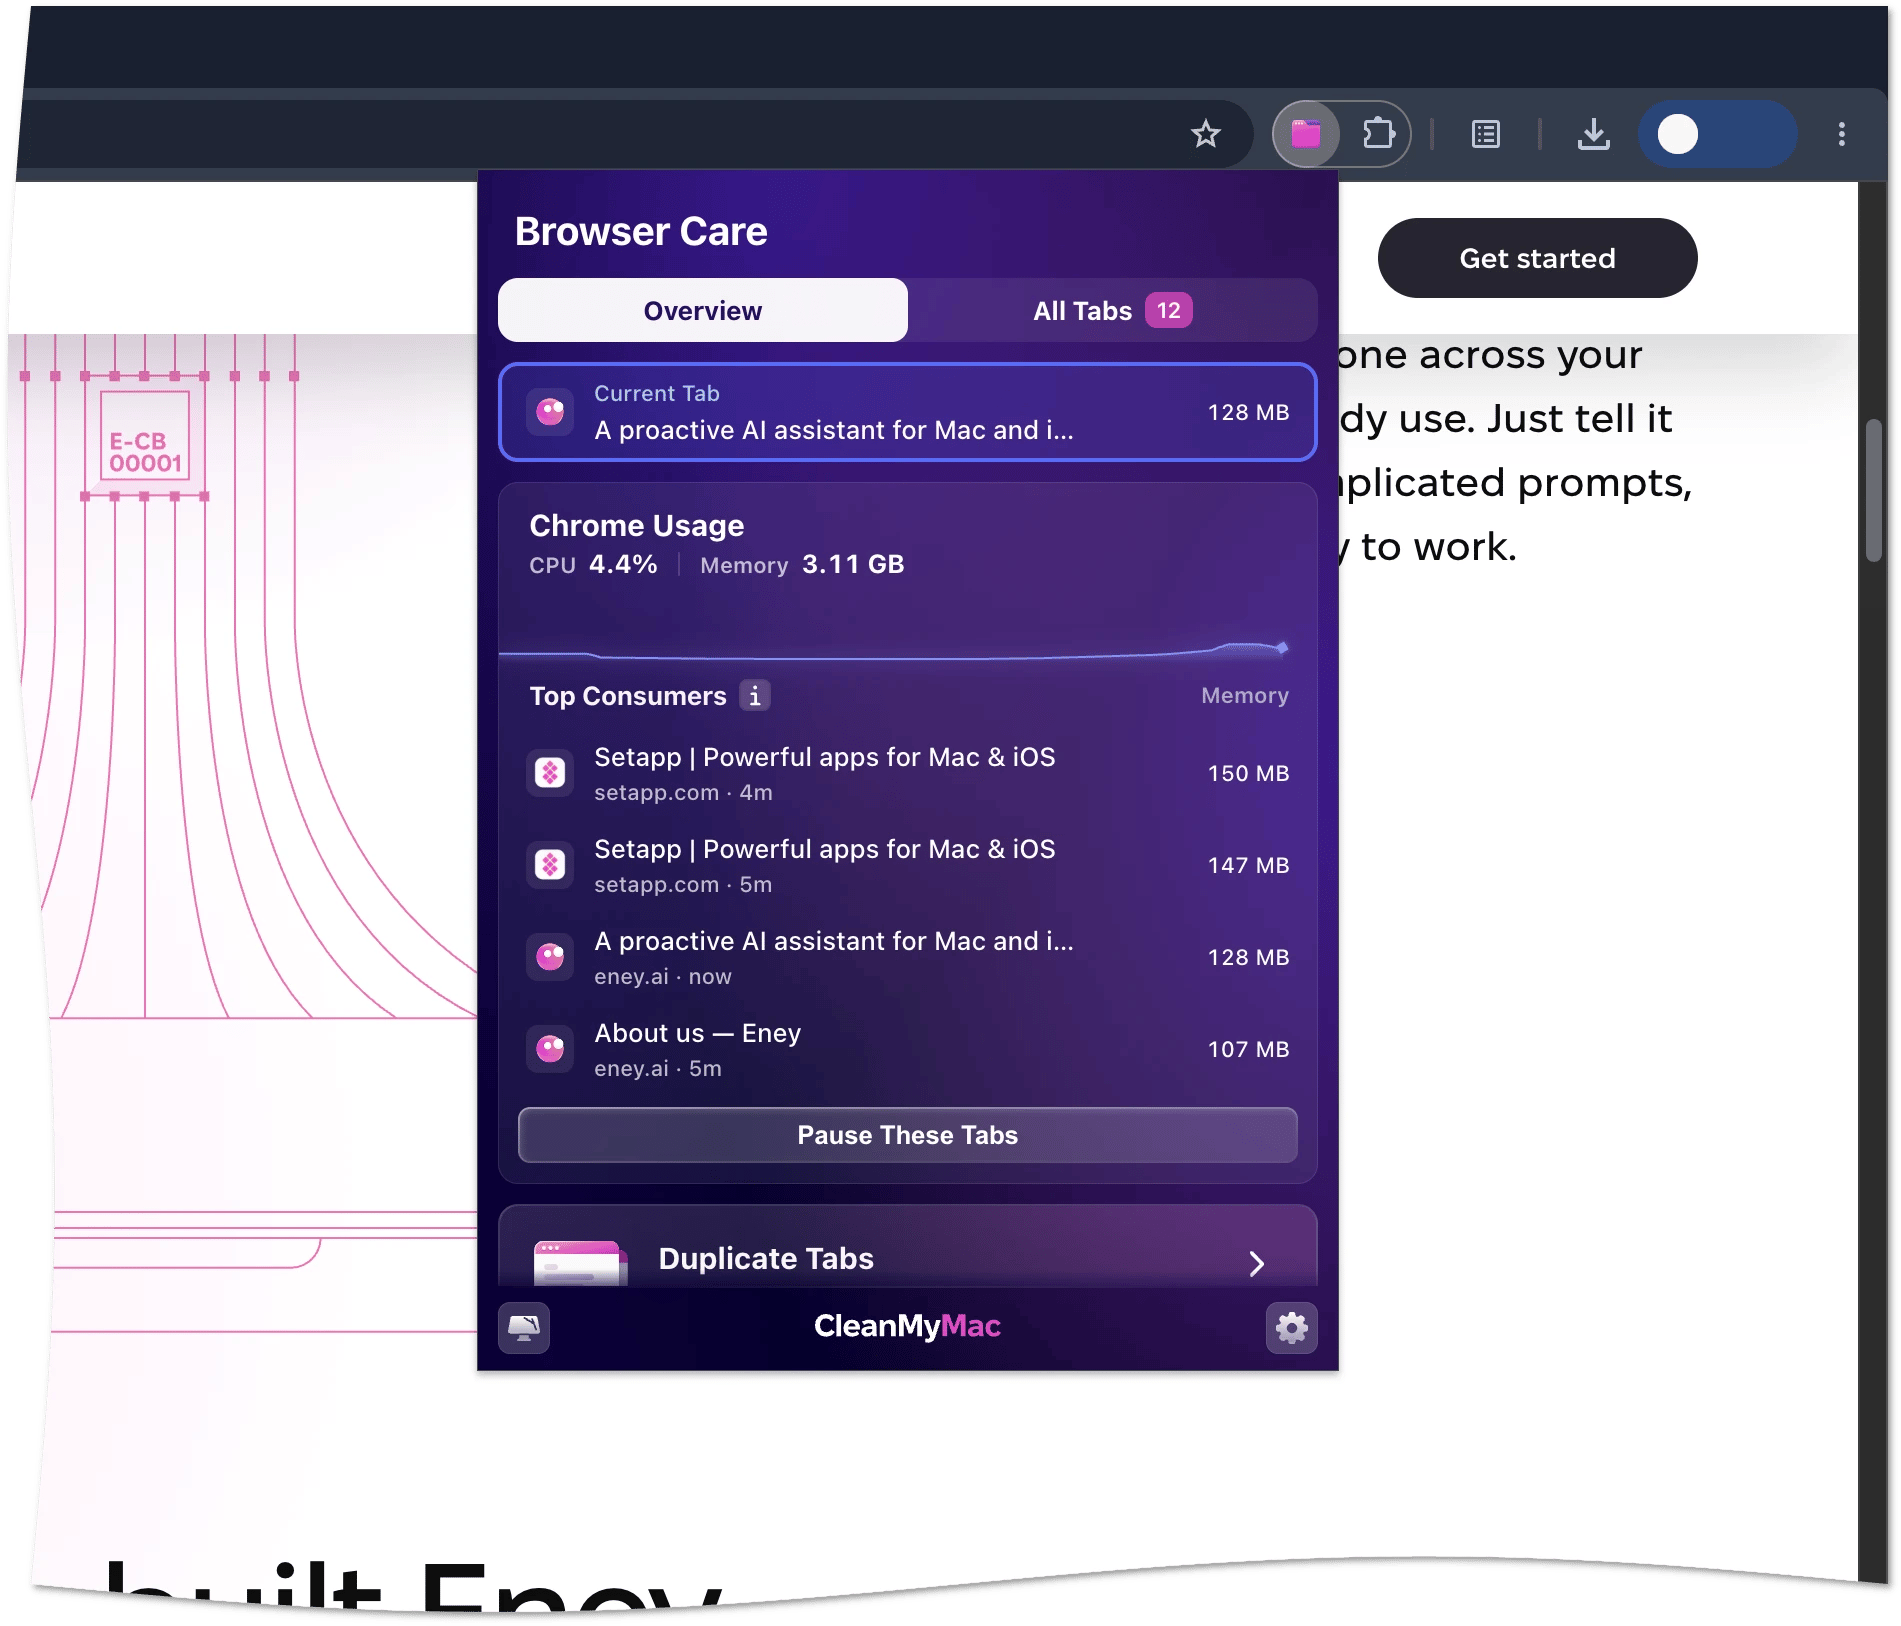1901x1626 pixels.
Task: Open CleanMyMac app via the Mac icon
Action: pos(524,1328)
